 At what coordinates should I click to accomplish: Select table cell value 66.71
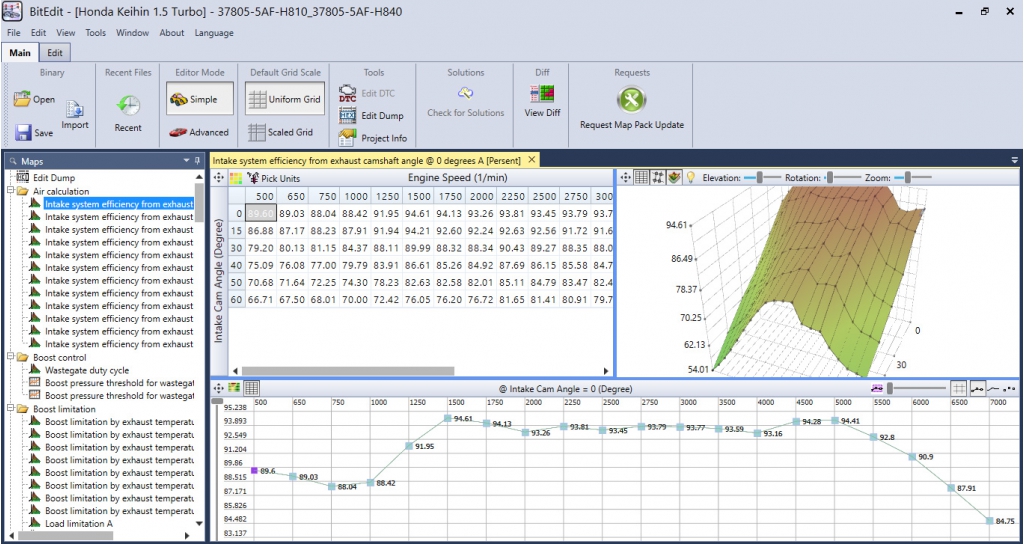261,300
